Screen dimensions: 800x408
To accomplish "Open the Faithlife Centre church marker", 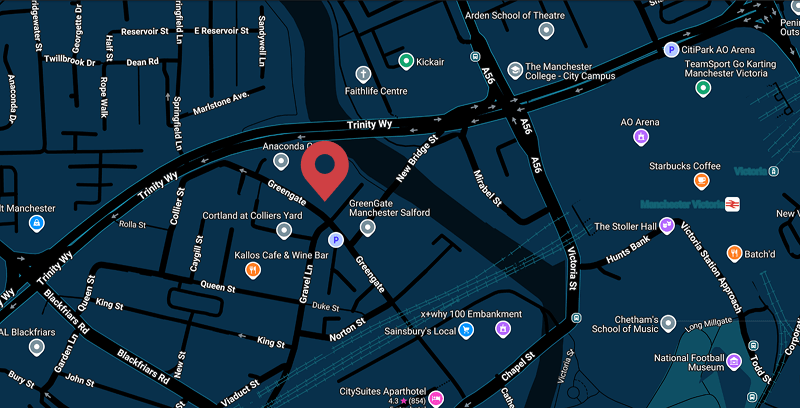I will (x=363, y=74).
